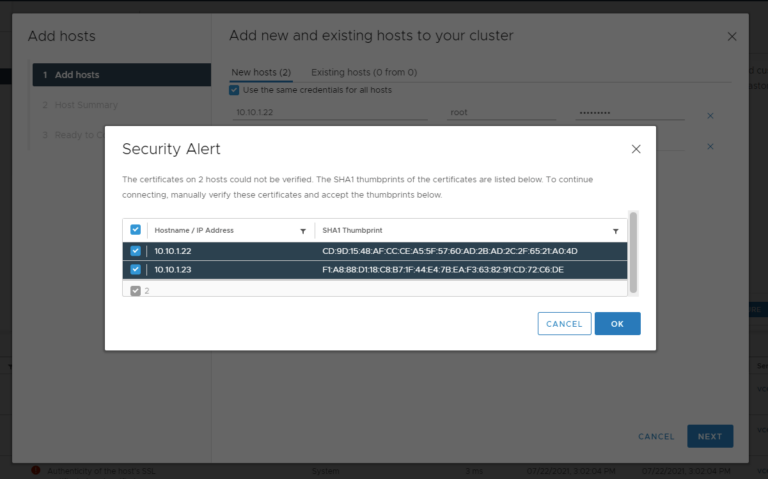Viewport: 768px width, 479px height.
Task: Select the thumbprint starting with CD:9D:15
Action: [x=450, y=251]
